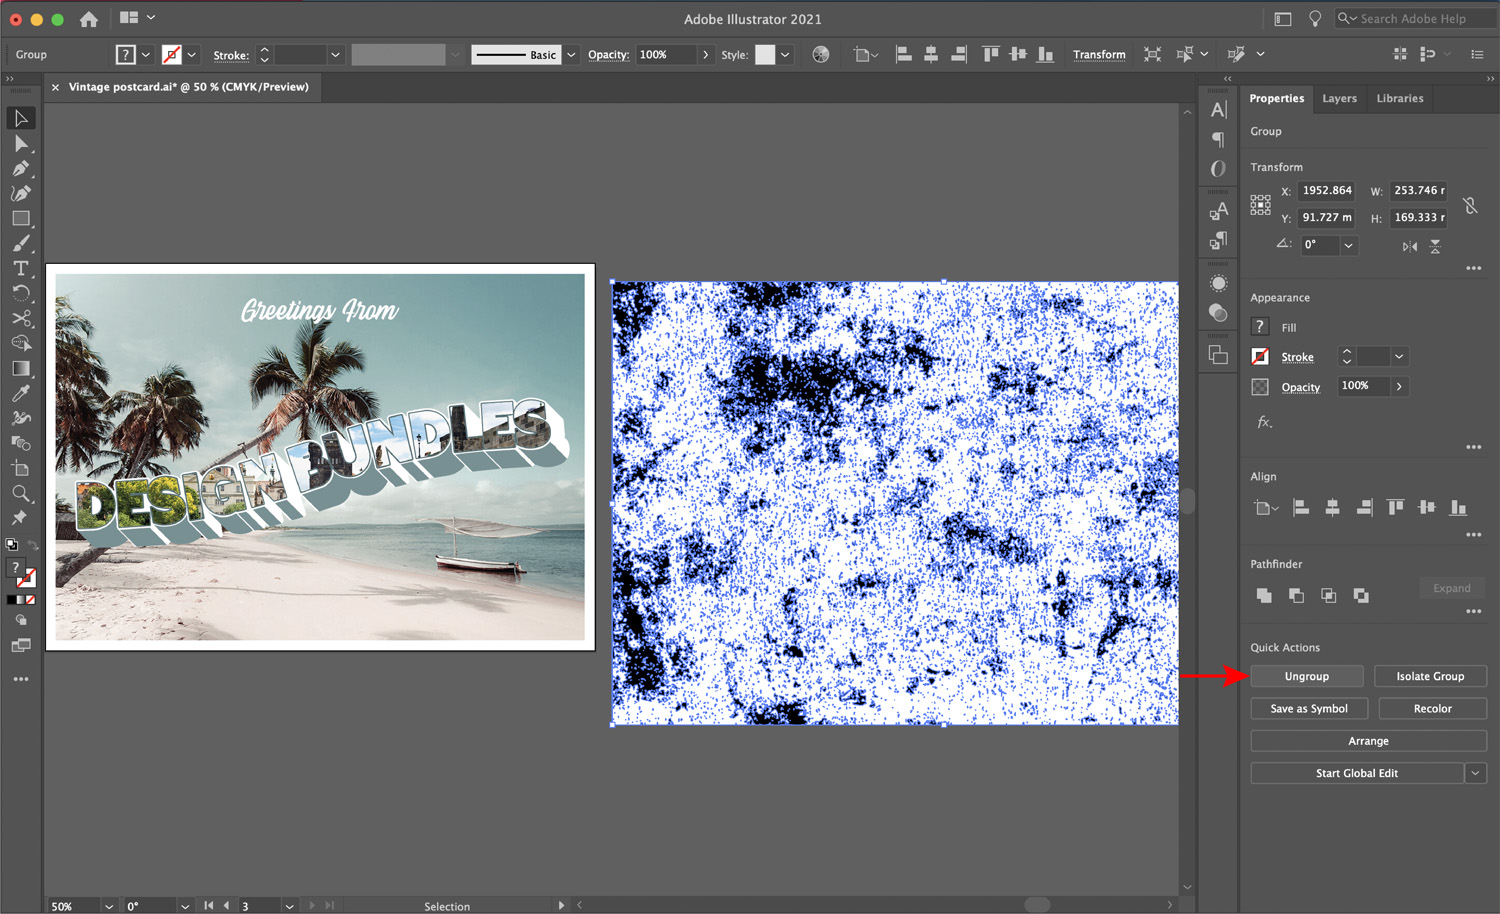Click Unite in the Pathfinder section

pos(1264,595)
